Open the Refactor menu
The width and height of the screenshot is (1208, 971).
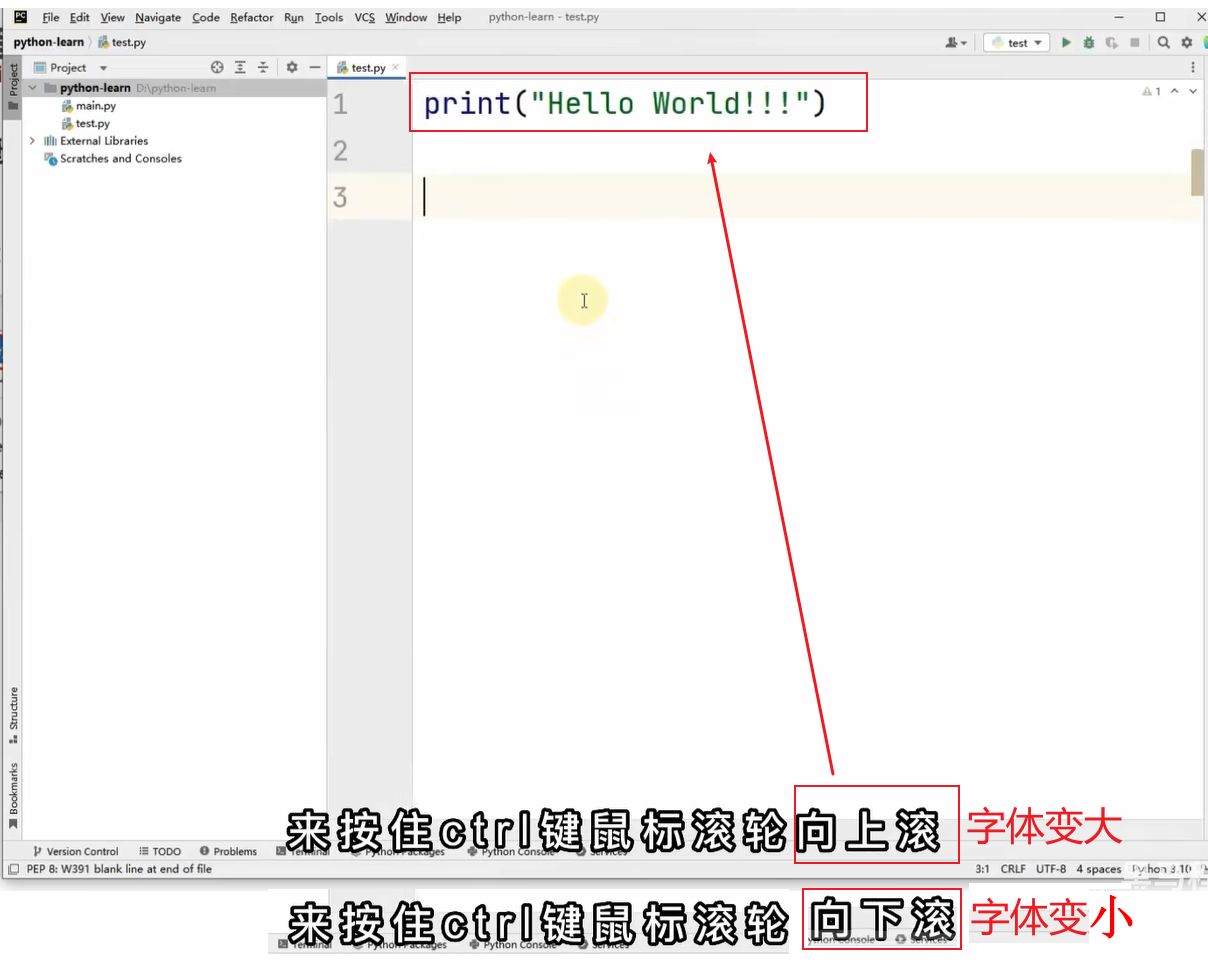click(251, 17)
